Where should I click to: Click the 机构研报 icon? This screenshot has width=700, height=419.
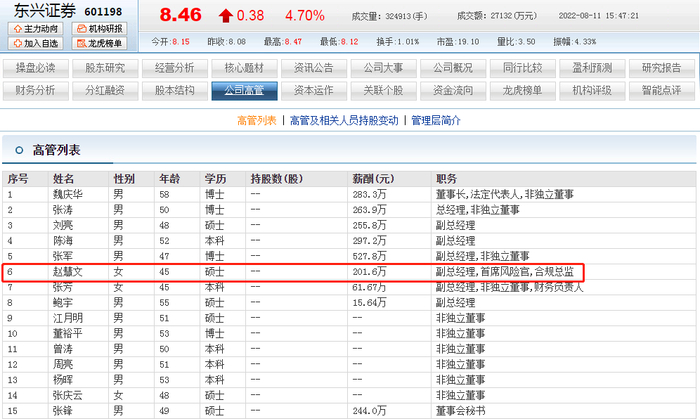click(82, 29)
